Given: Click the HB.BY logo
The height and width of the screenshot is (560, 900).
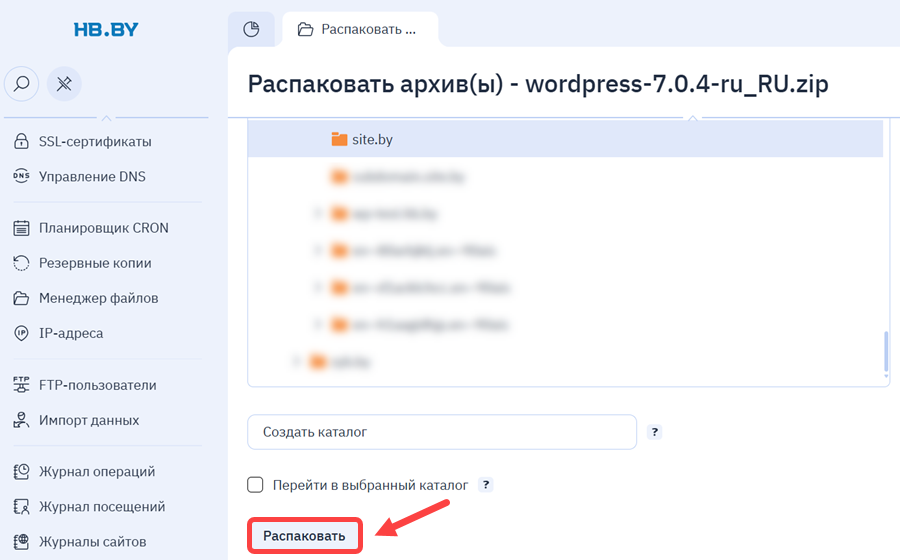Looking at the screenshot, I should coord(106,30).
